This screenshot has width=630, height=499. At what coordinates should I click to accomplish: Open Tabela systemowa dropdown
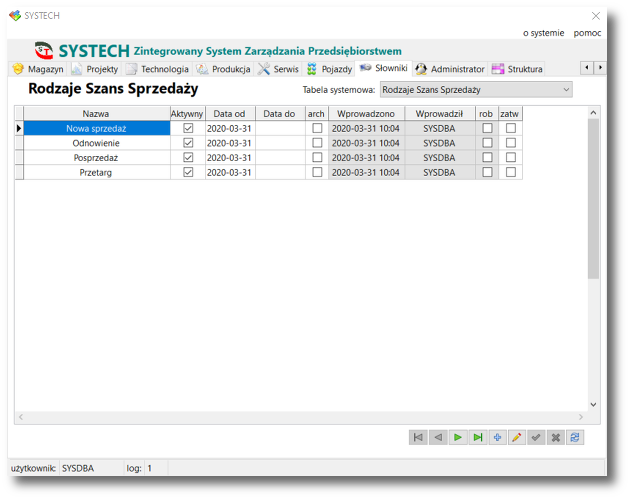tap(476, 90)
